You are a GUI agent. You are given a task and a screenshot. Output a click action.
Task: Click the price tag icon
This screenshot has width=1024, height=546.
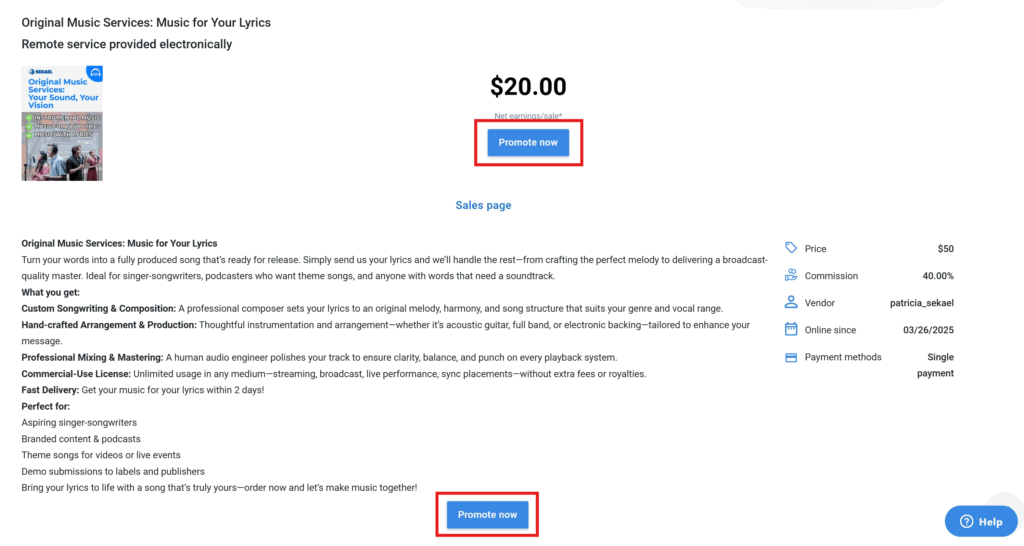(x=791, y=248)
